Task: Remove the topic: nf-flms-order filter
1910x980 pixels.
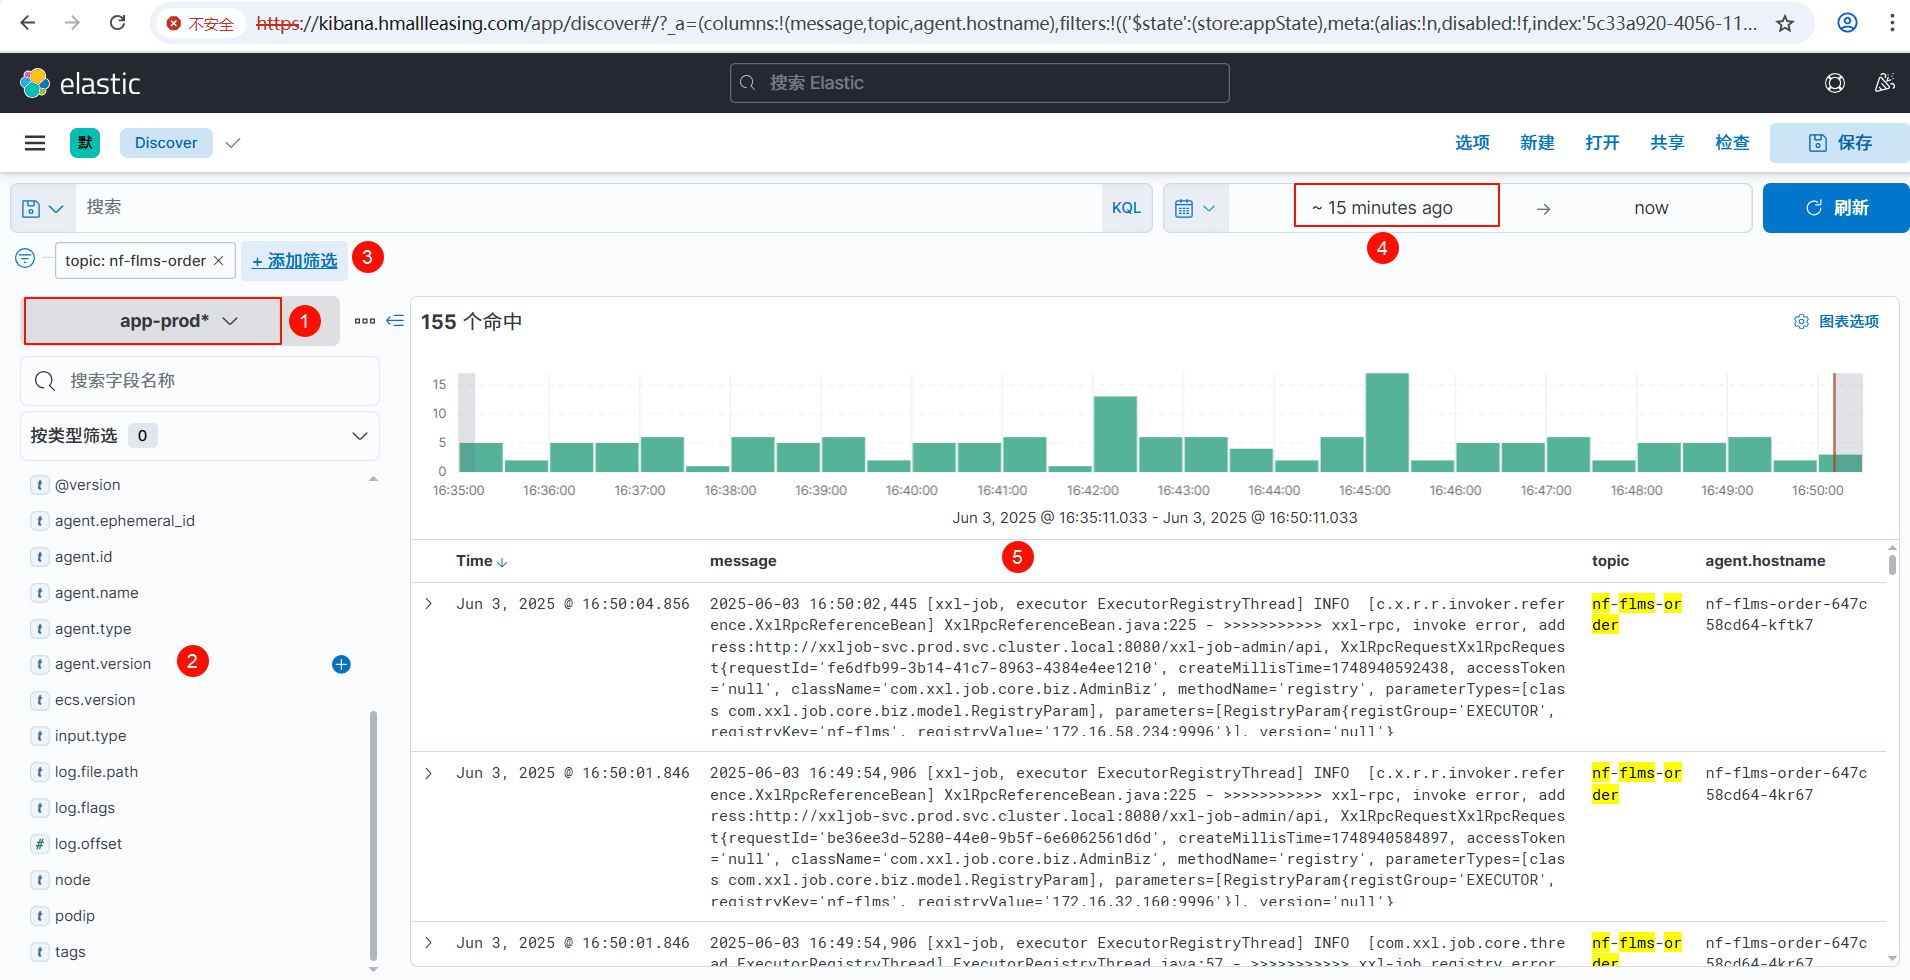Action: coord(219,261)
